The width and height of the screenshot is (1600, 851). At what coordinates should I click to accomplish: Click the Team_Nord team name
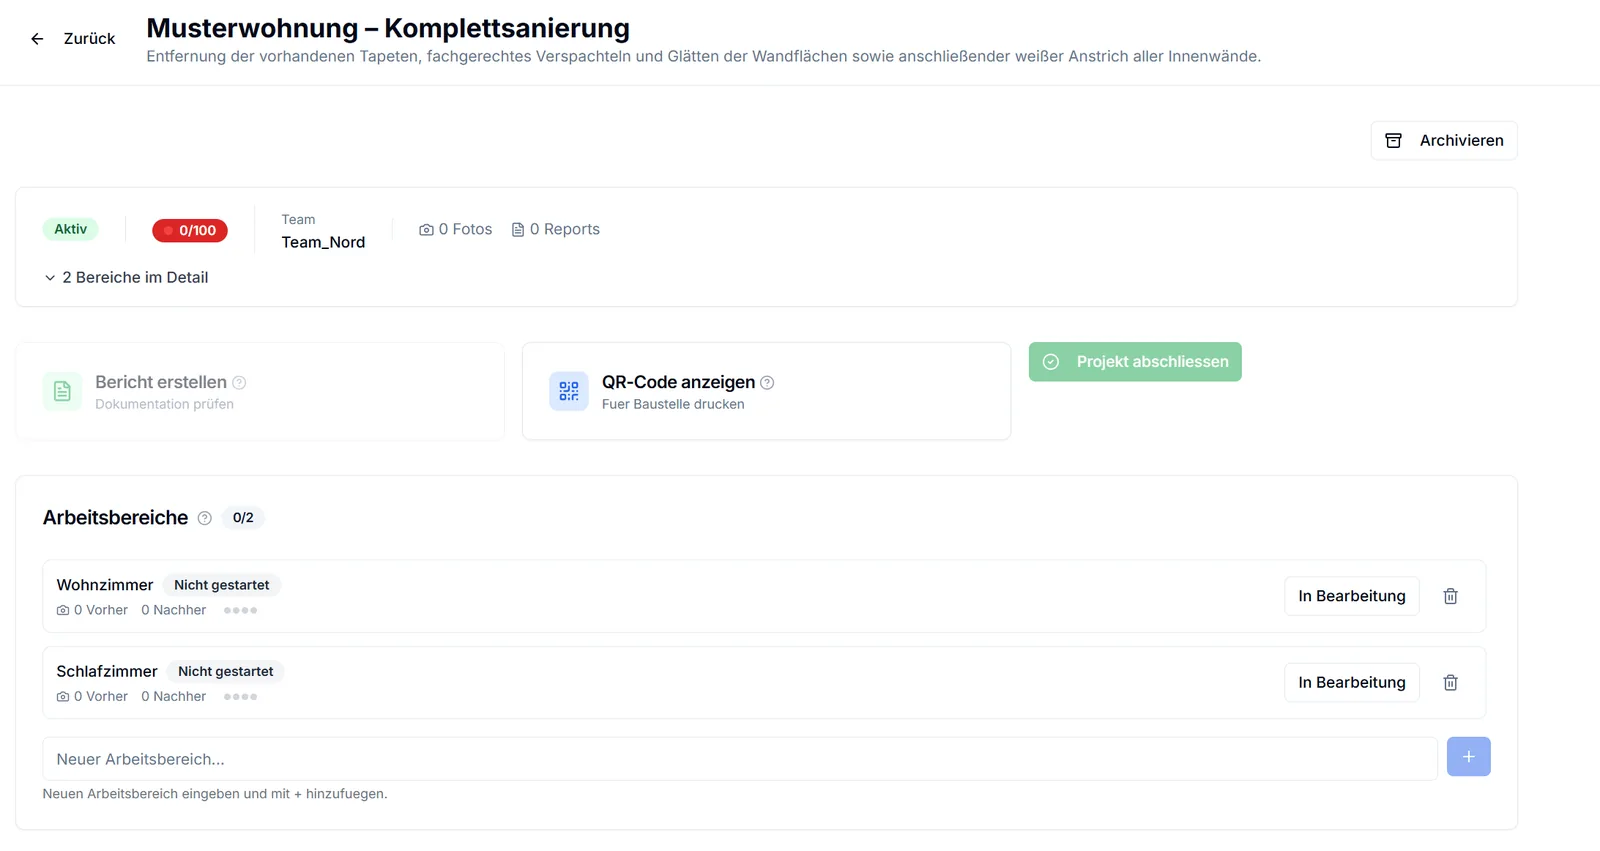pos(323,242)
